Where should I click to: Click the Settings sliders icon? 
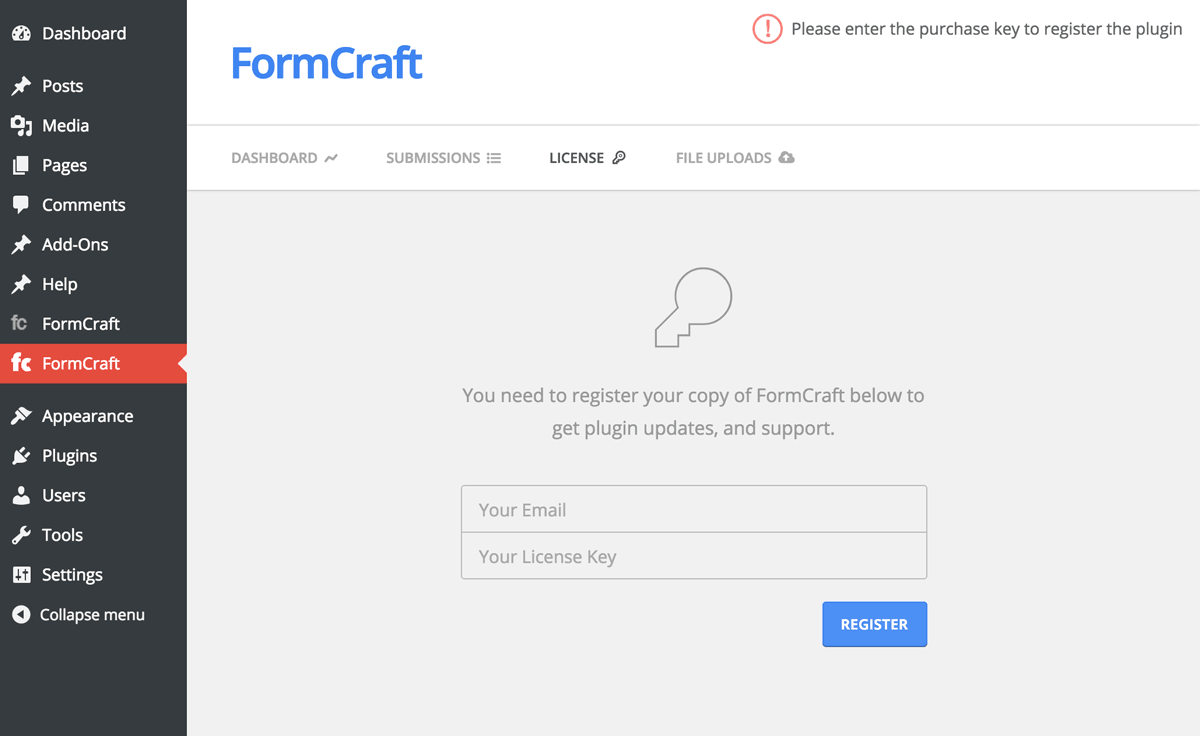(21, 574)
